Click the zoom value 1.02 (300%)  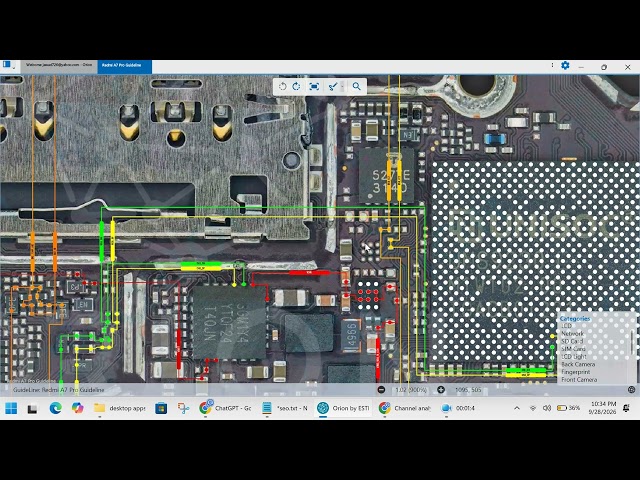tap(411, 390)
